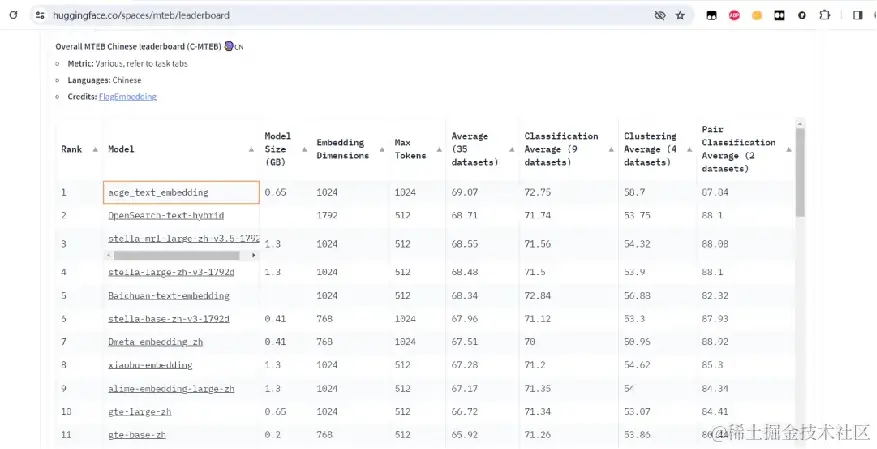
Task: Sort by Pair Classification Average arrow
Action: click(789, 150)
